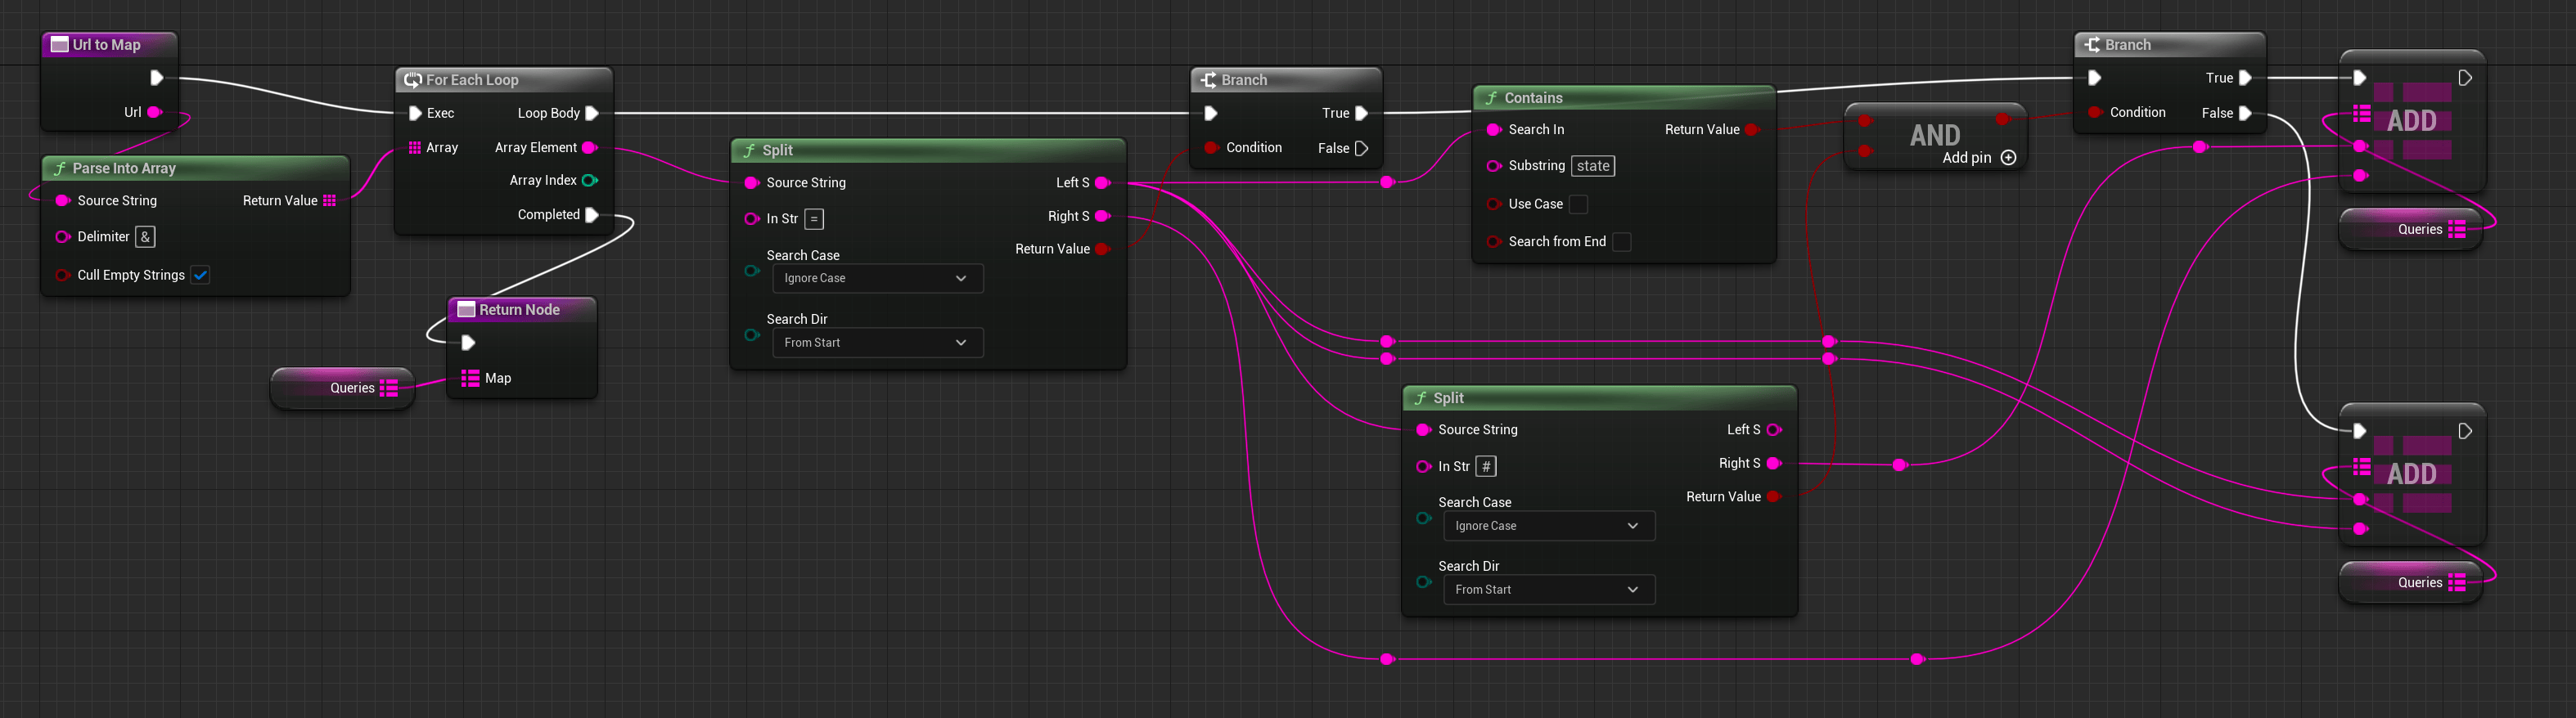Viewport: 2576px width, 718px height.
Task: Select the AND node
Action: (1935, 135)
